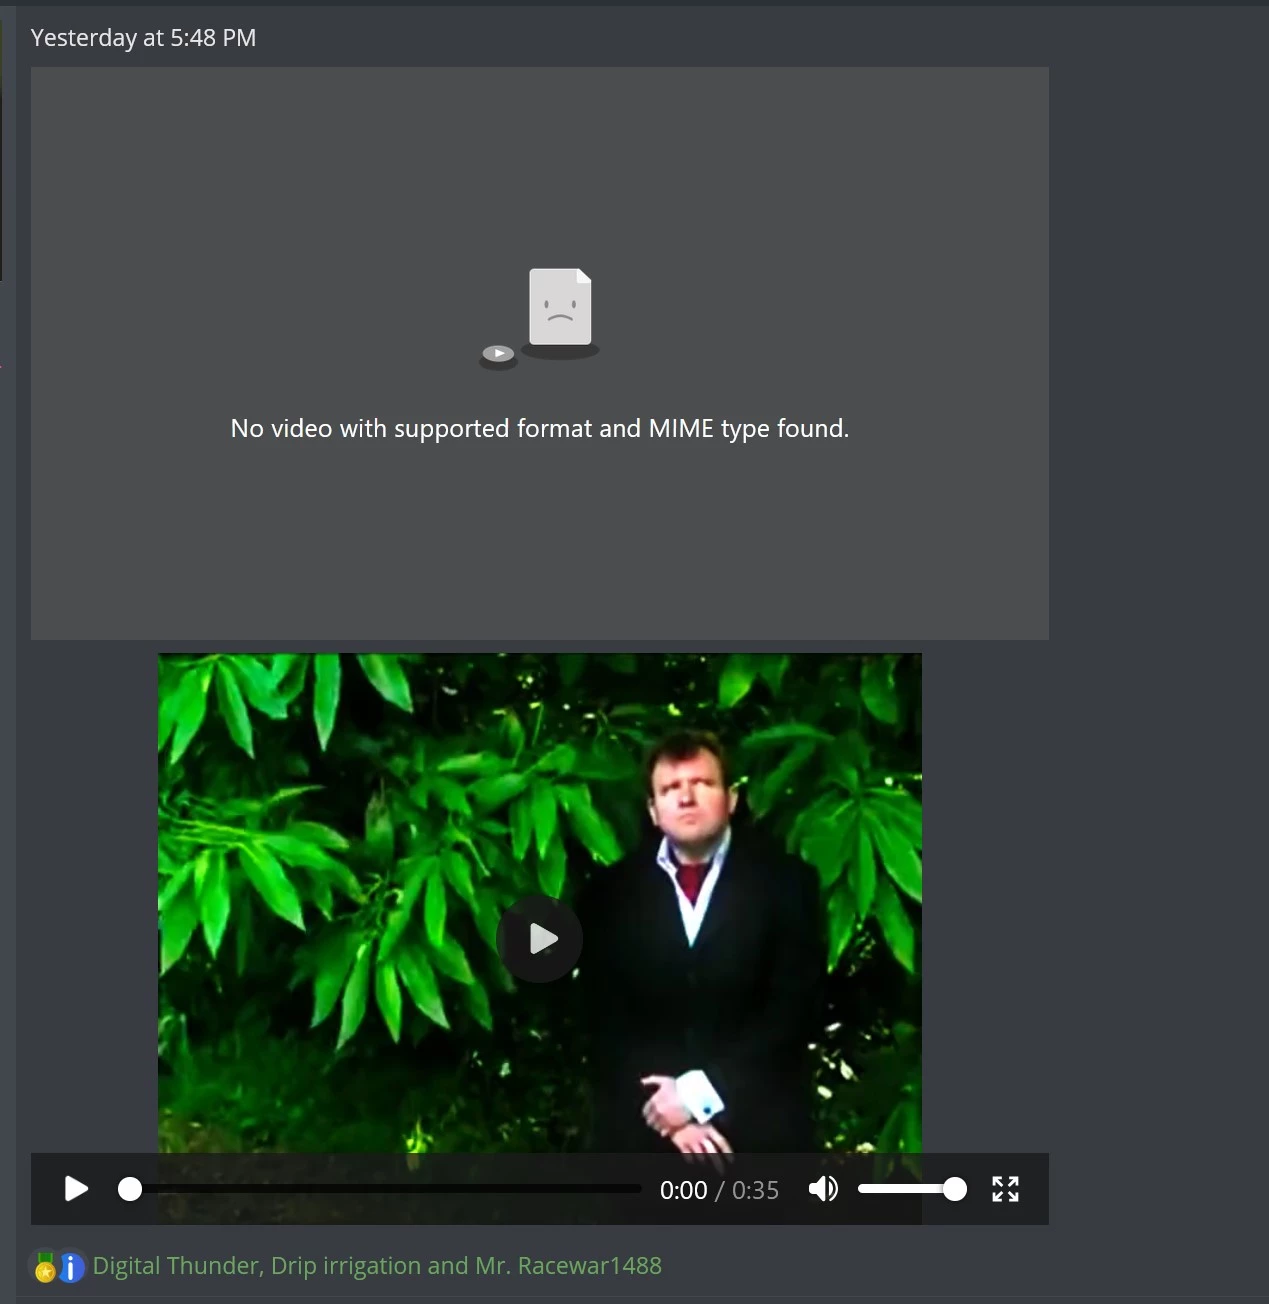The width and height of the screenshot is (1269, 1304).
Task: Click the seek bar handle at start
Action: pos(130,1189)
